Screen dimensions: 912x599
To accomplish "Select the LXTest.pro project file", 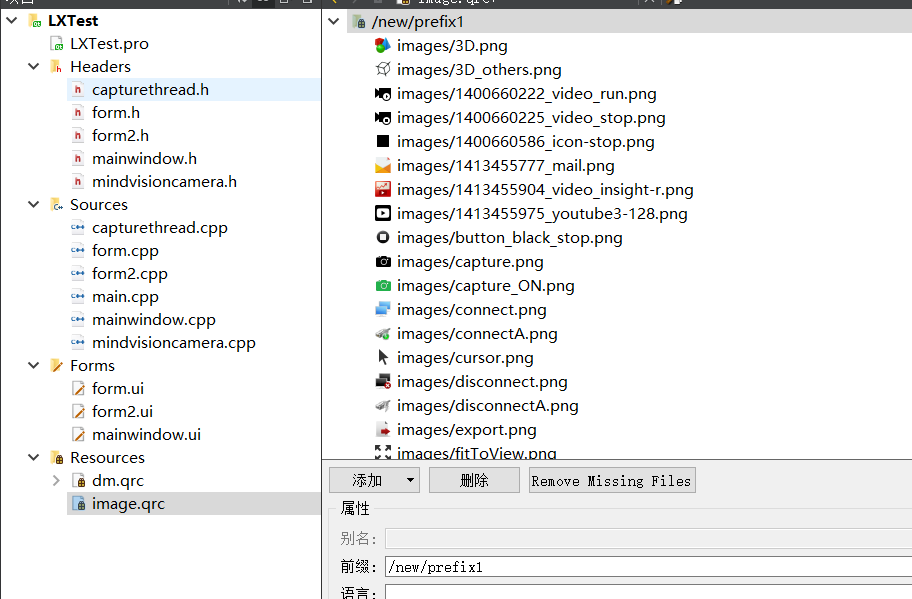I will (x=109, y=44).
